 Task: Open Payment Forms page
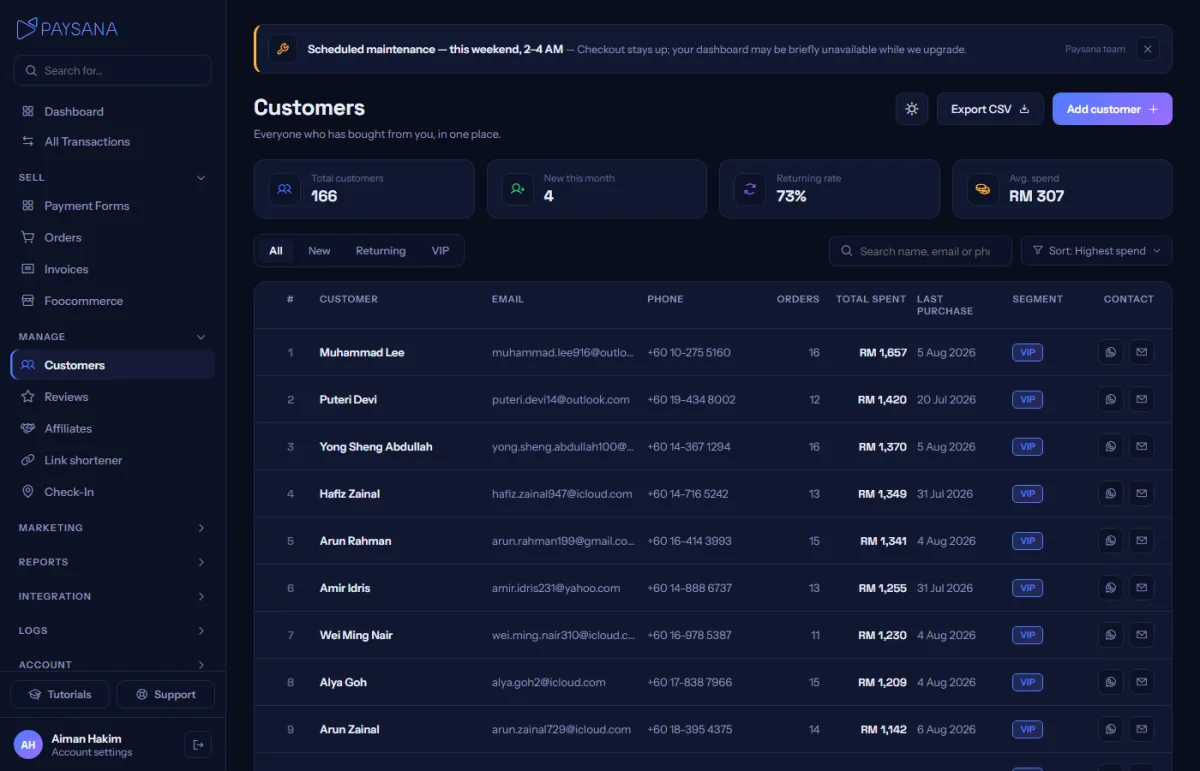[112, 205]
